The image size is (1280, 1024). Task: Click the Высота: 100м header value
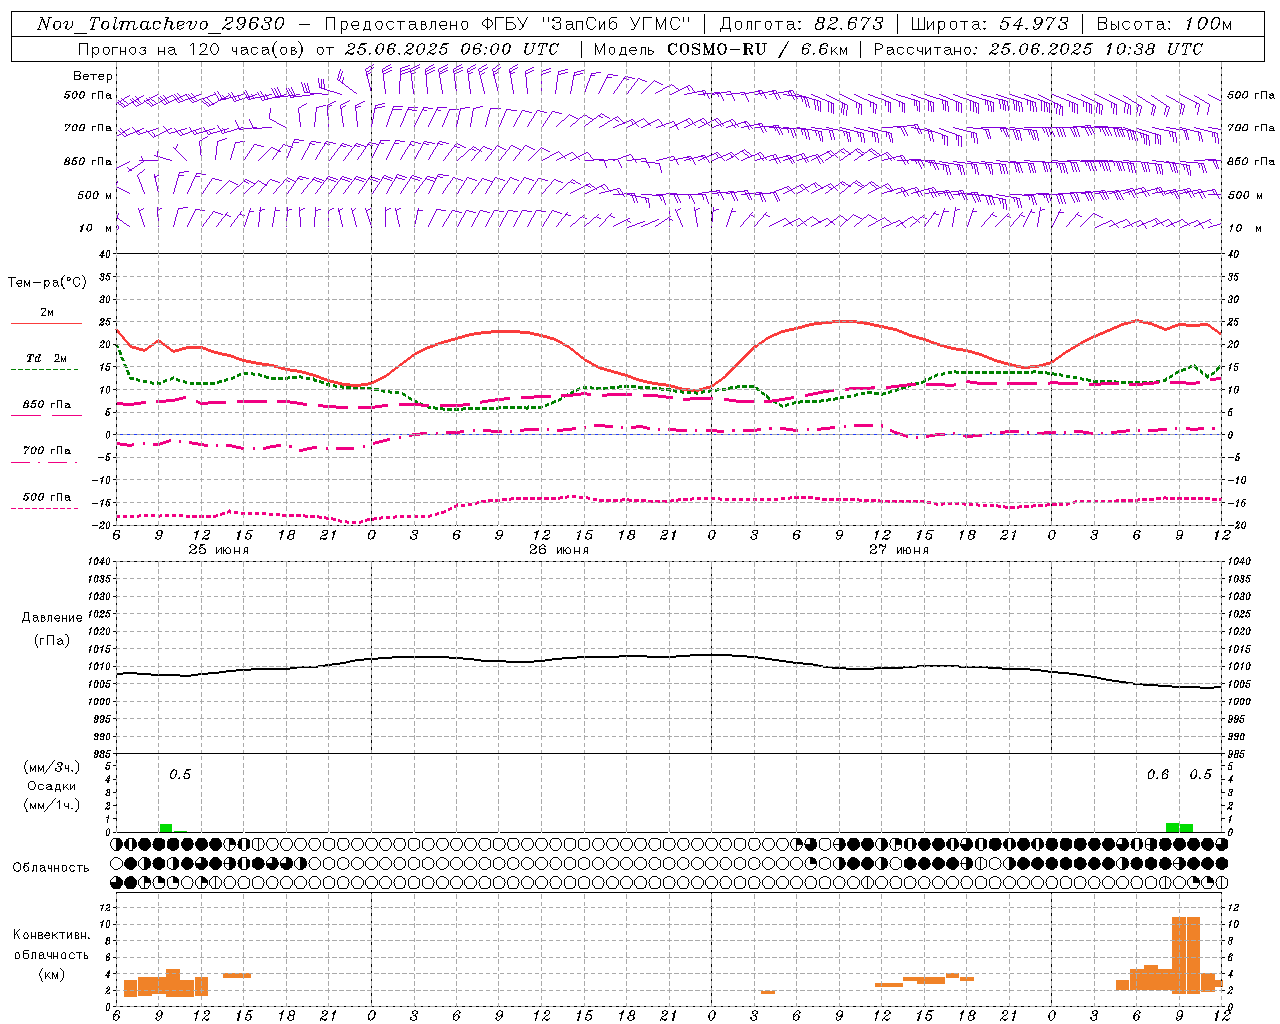click(1165, 24)
